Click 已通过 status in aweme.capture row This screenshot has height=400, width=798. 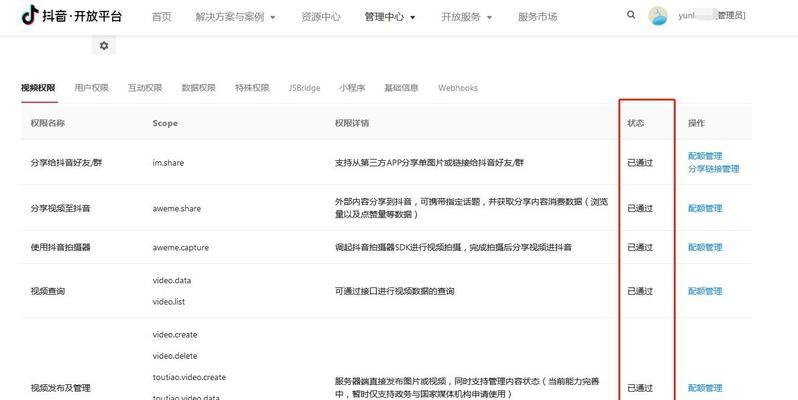point(640,247)
